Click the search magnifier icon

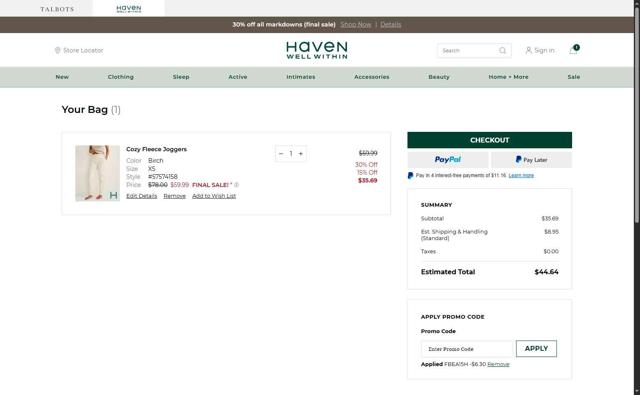point(502,51)
